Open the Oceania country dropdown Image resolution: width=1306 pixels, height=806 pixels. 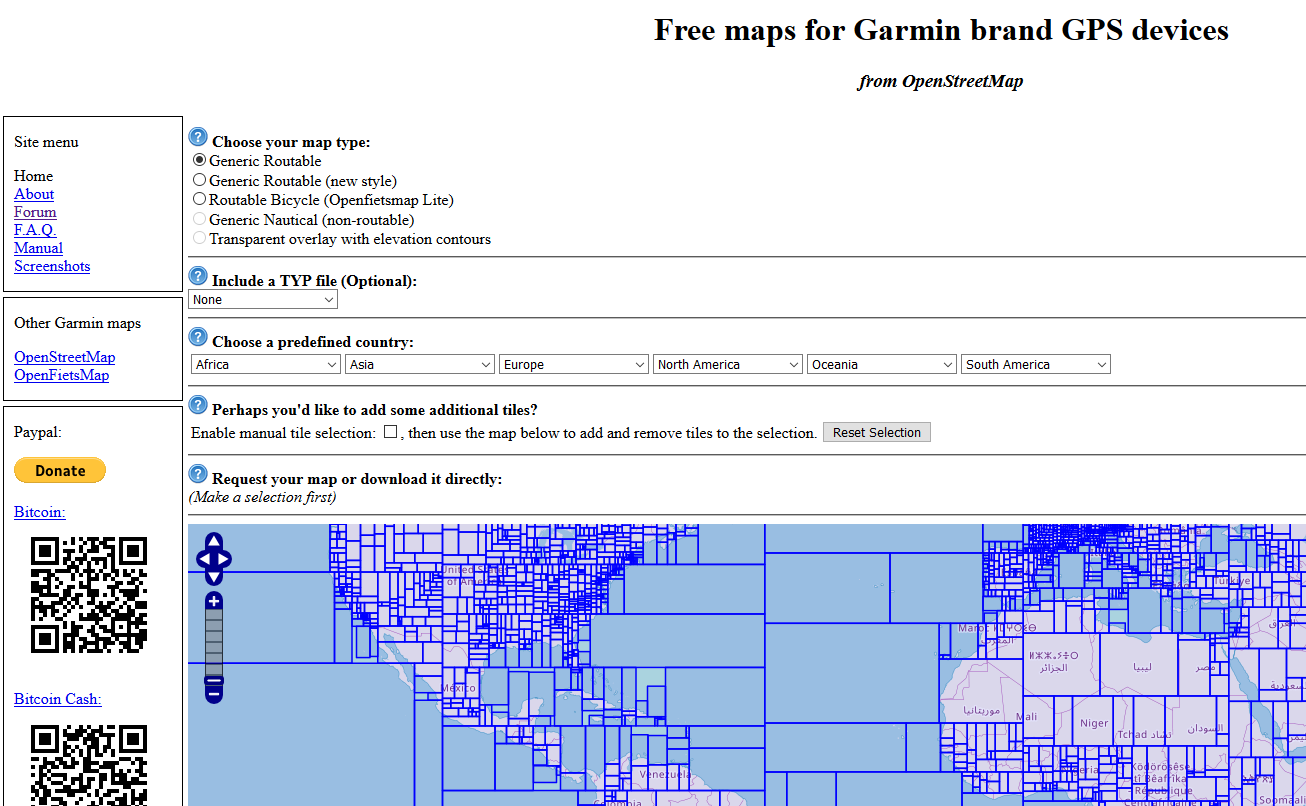click(x=882, y=365)
